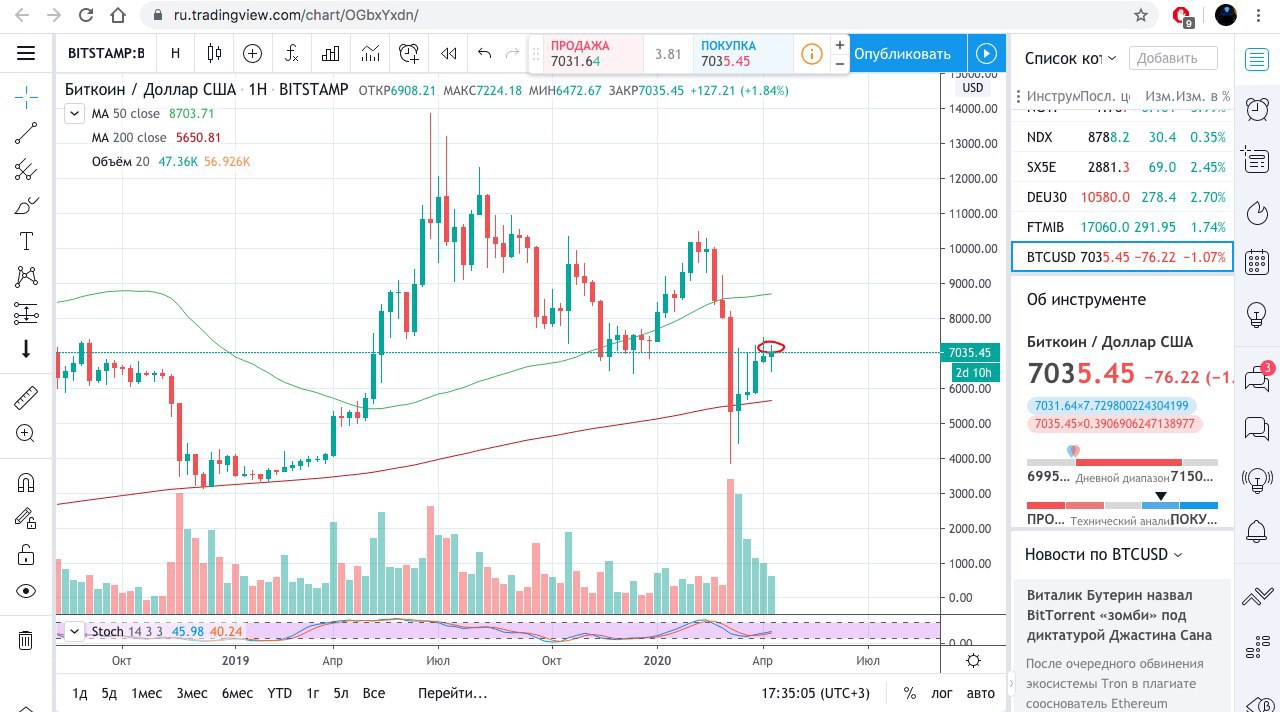This screenshot has height=712, width=1280.
Task: Toggle lock all drawing tools
Action: (26, 555)
